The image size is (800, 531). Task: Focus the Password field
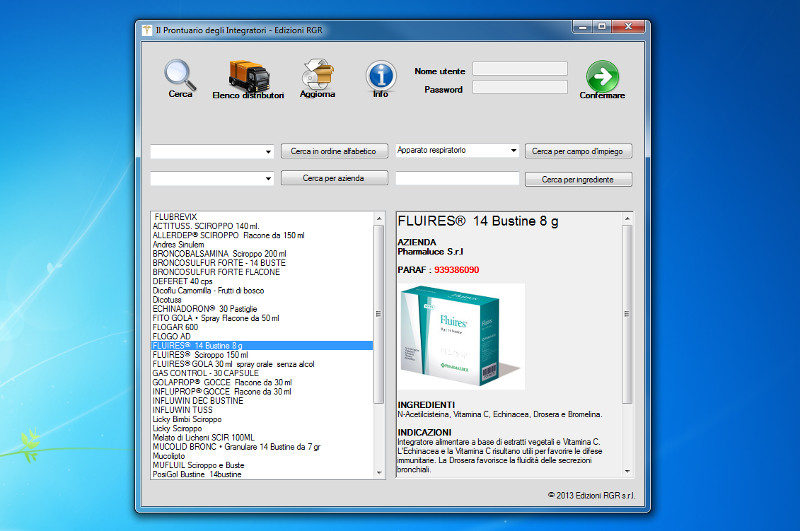(519, 87)
